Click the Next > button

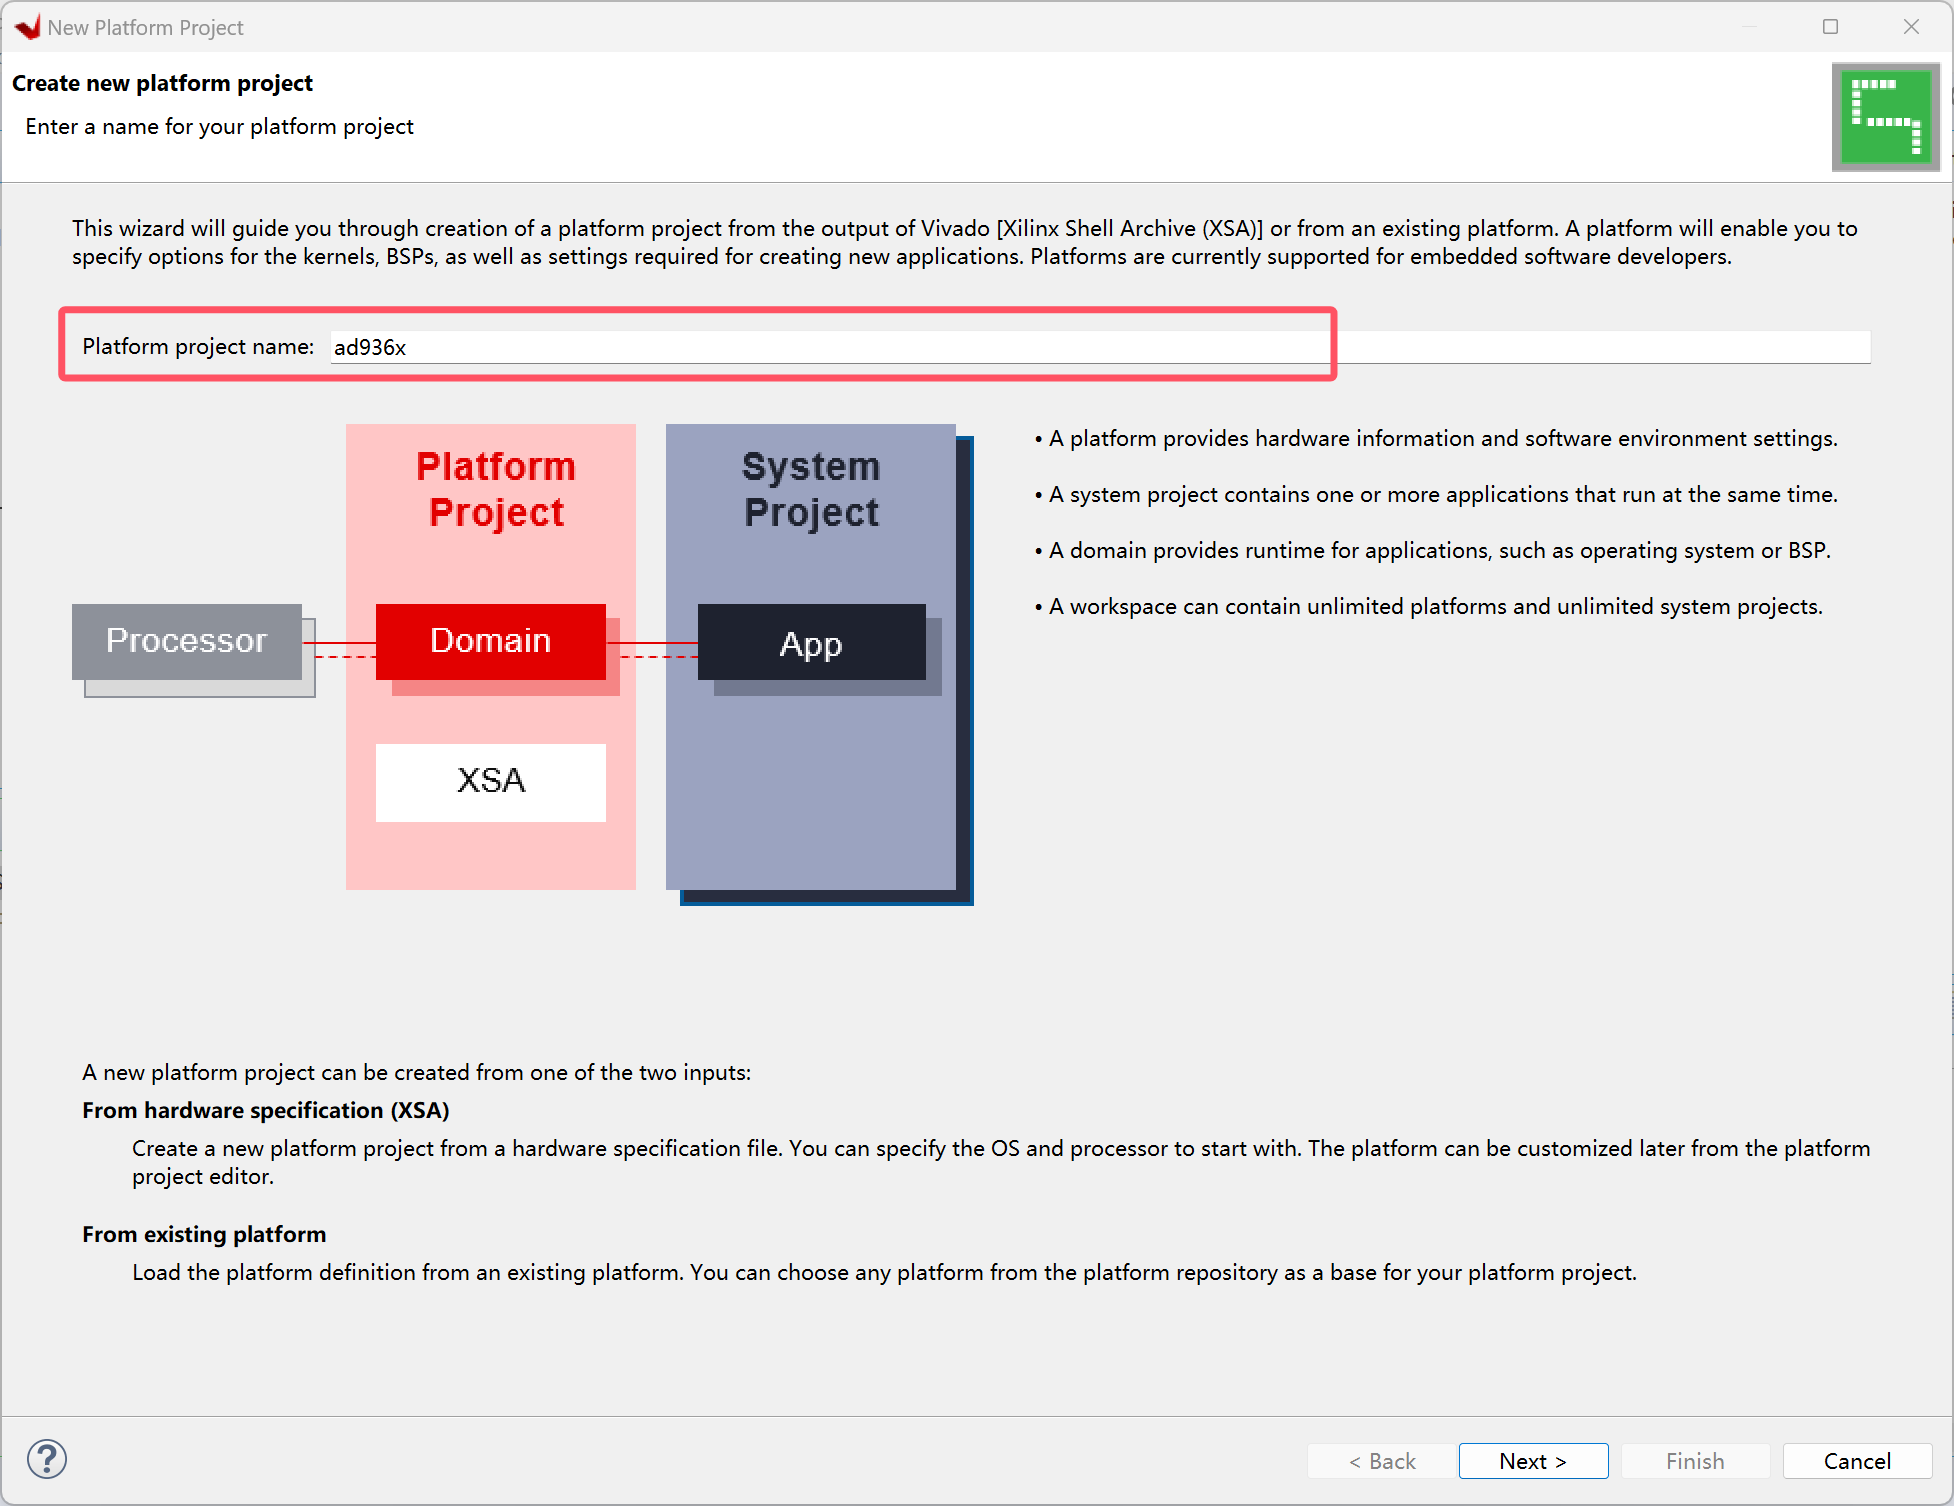(x=1533, y=1461)
